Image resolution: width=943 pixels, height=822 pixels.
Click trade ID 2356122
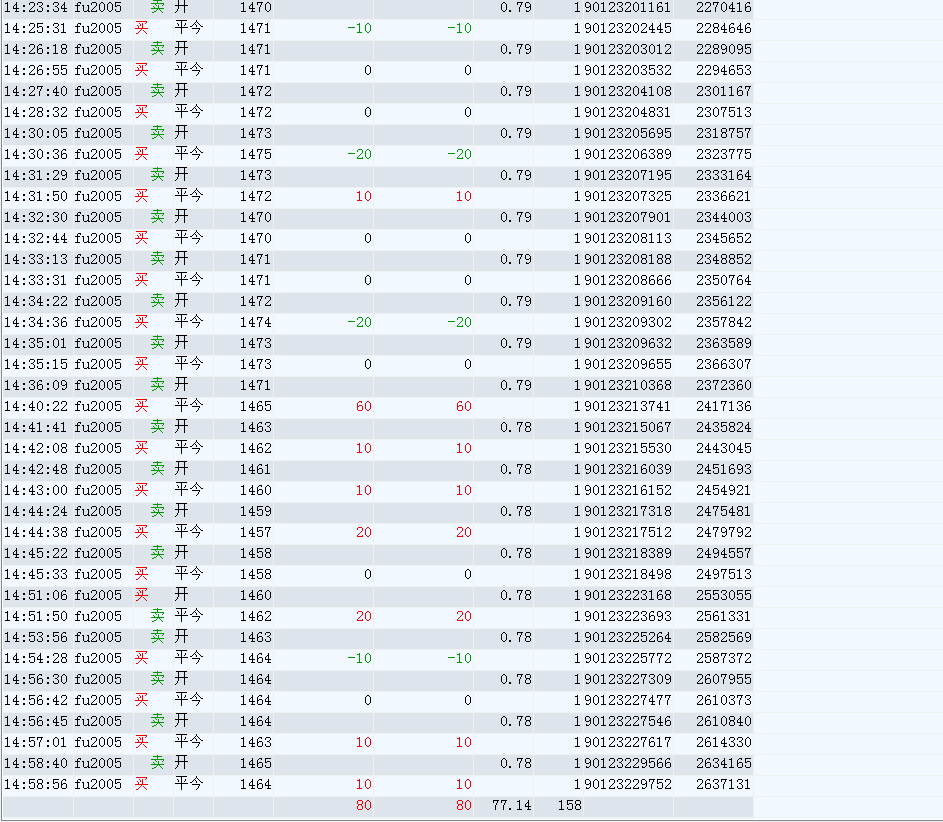[x=723, y=302]
